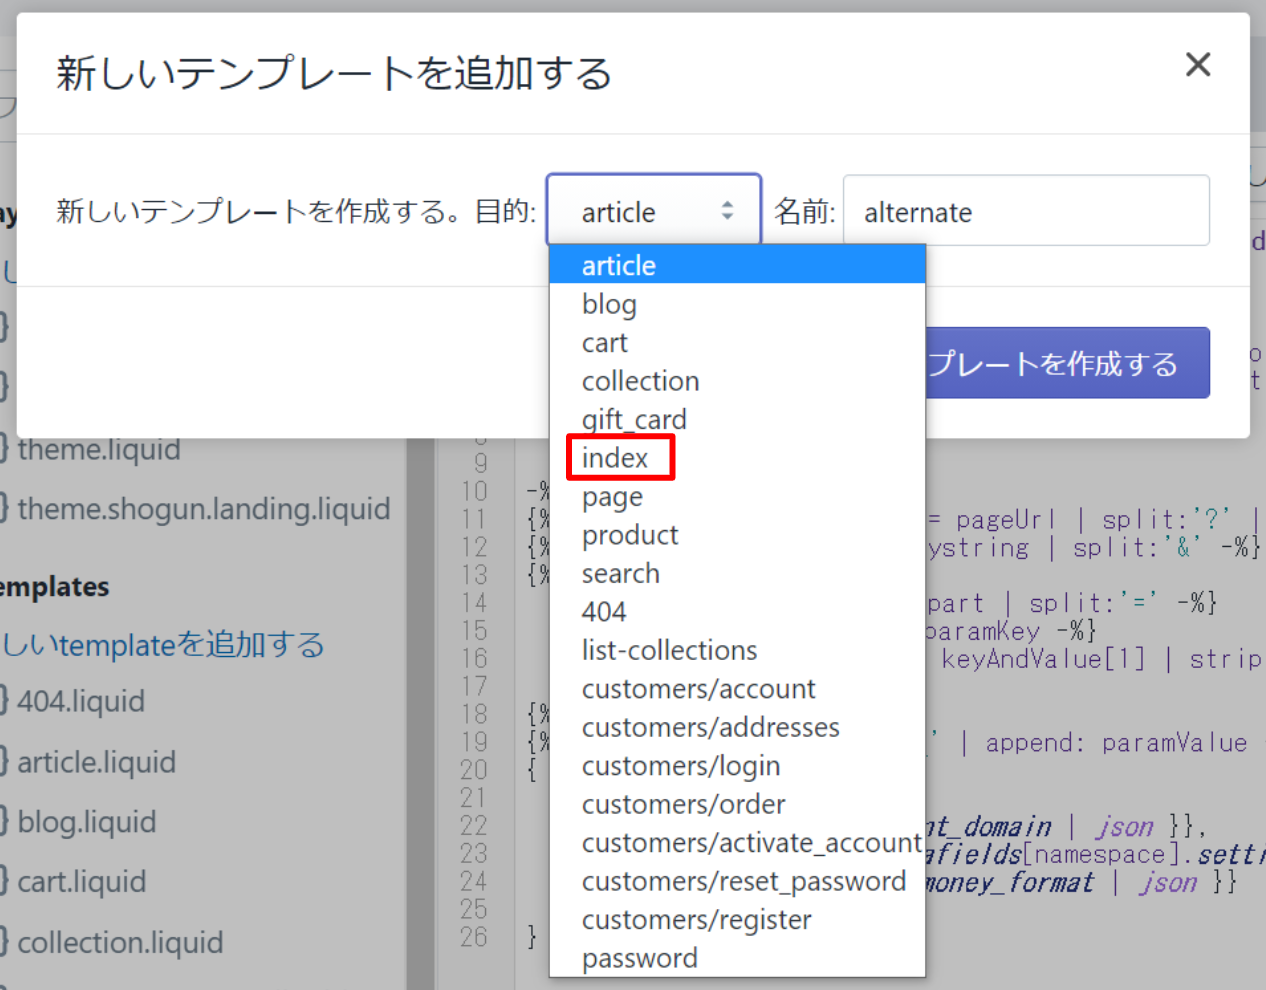Select article in dropdown list
Image resolution: width=1266 pixels, height=990 pixels.
pyautogui.click(x=737, y=265)
